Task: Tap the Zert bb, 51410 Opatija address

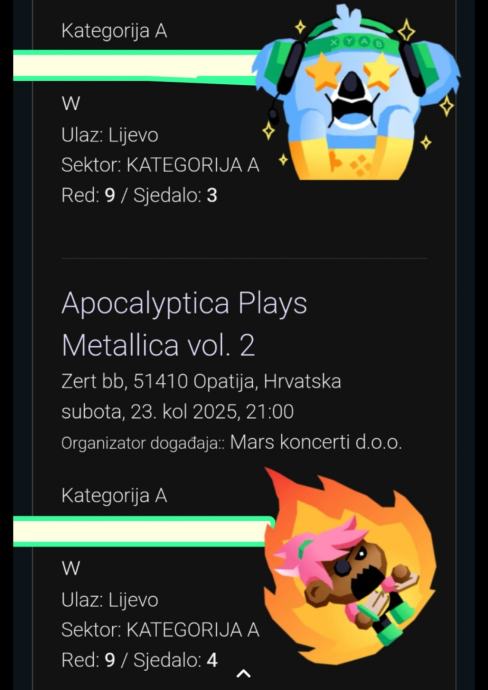Action: pos(201,382)
